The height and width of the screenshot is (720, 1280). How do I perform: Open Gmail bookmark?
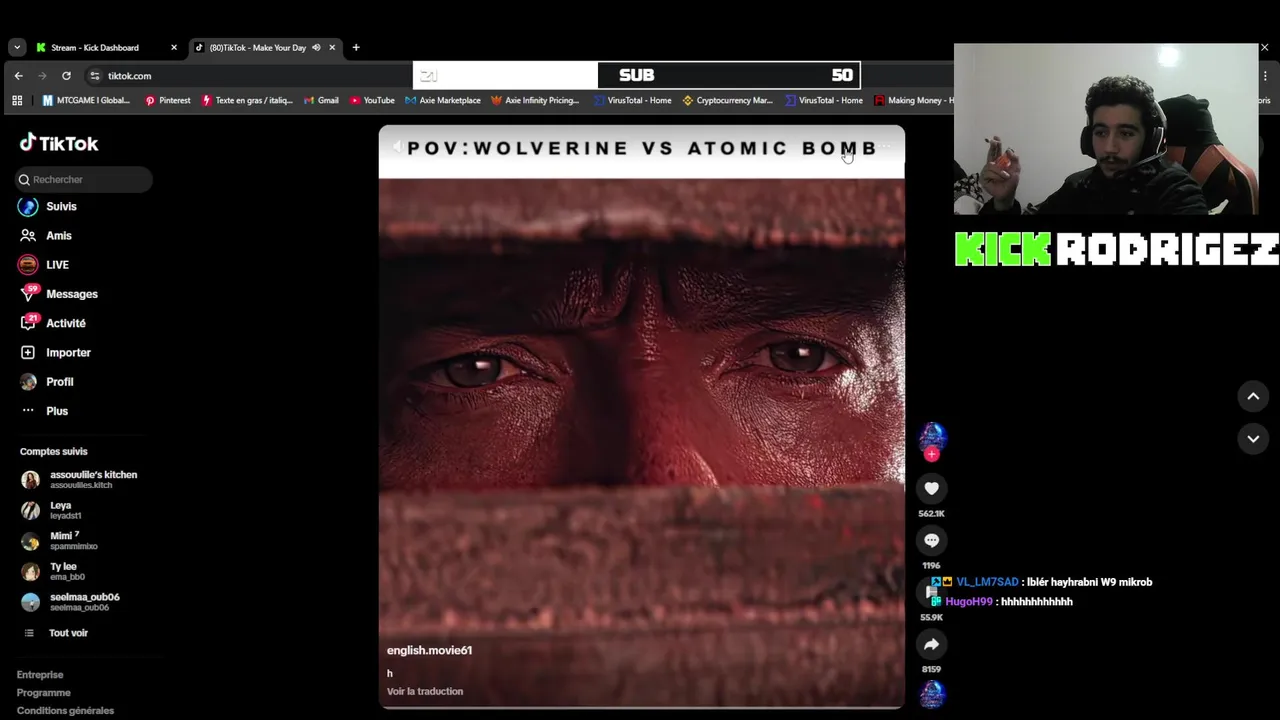321,100
